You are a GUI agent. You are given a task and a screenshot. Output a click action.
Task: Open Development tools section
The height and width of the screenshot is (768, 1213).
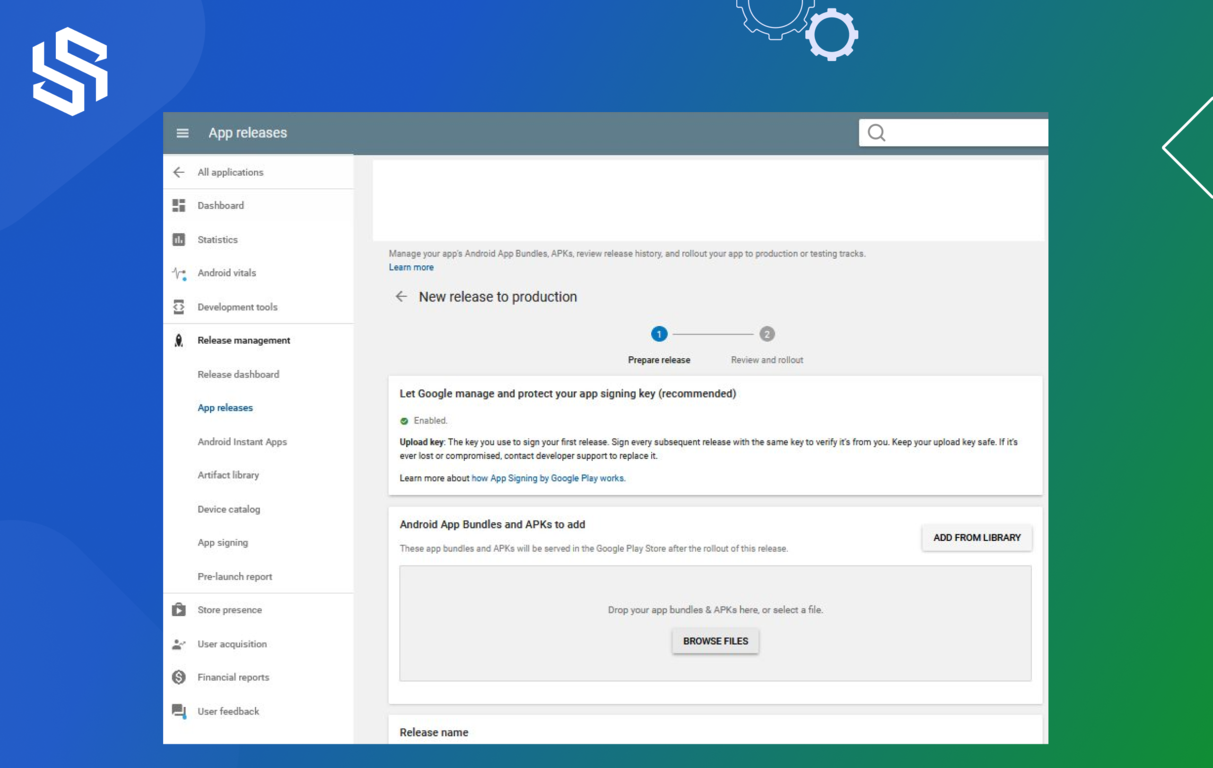point(237,307)
